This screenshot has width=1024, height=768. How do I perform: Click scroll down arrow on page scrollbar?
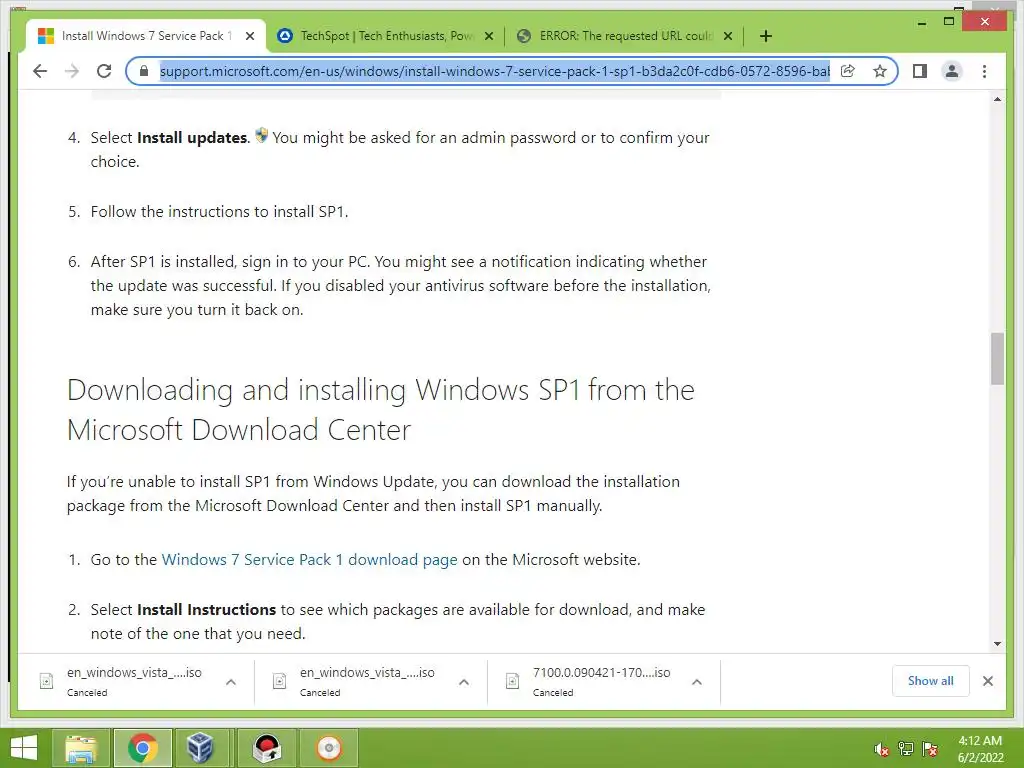pyautogui.click(x=997, y=644)
